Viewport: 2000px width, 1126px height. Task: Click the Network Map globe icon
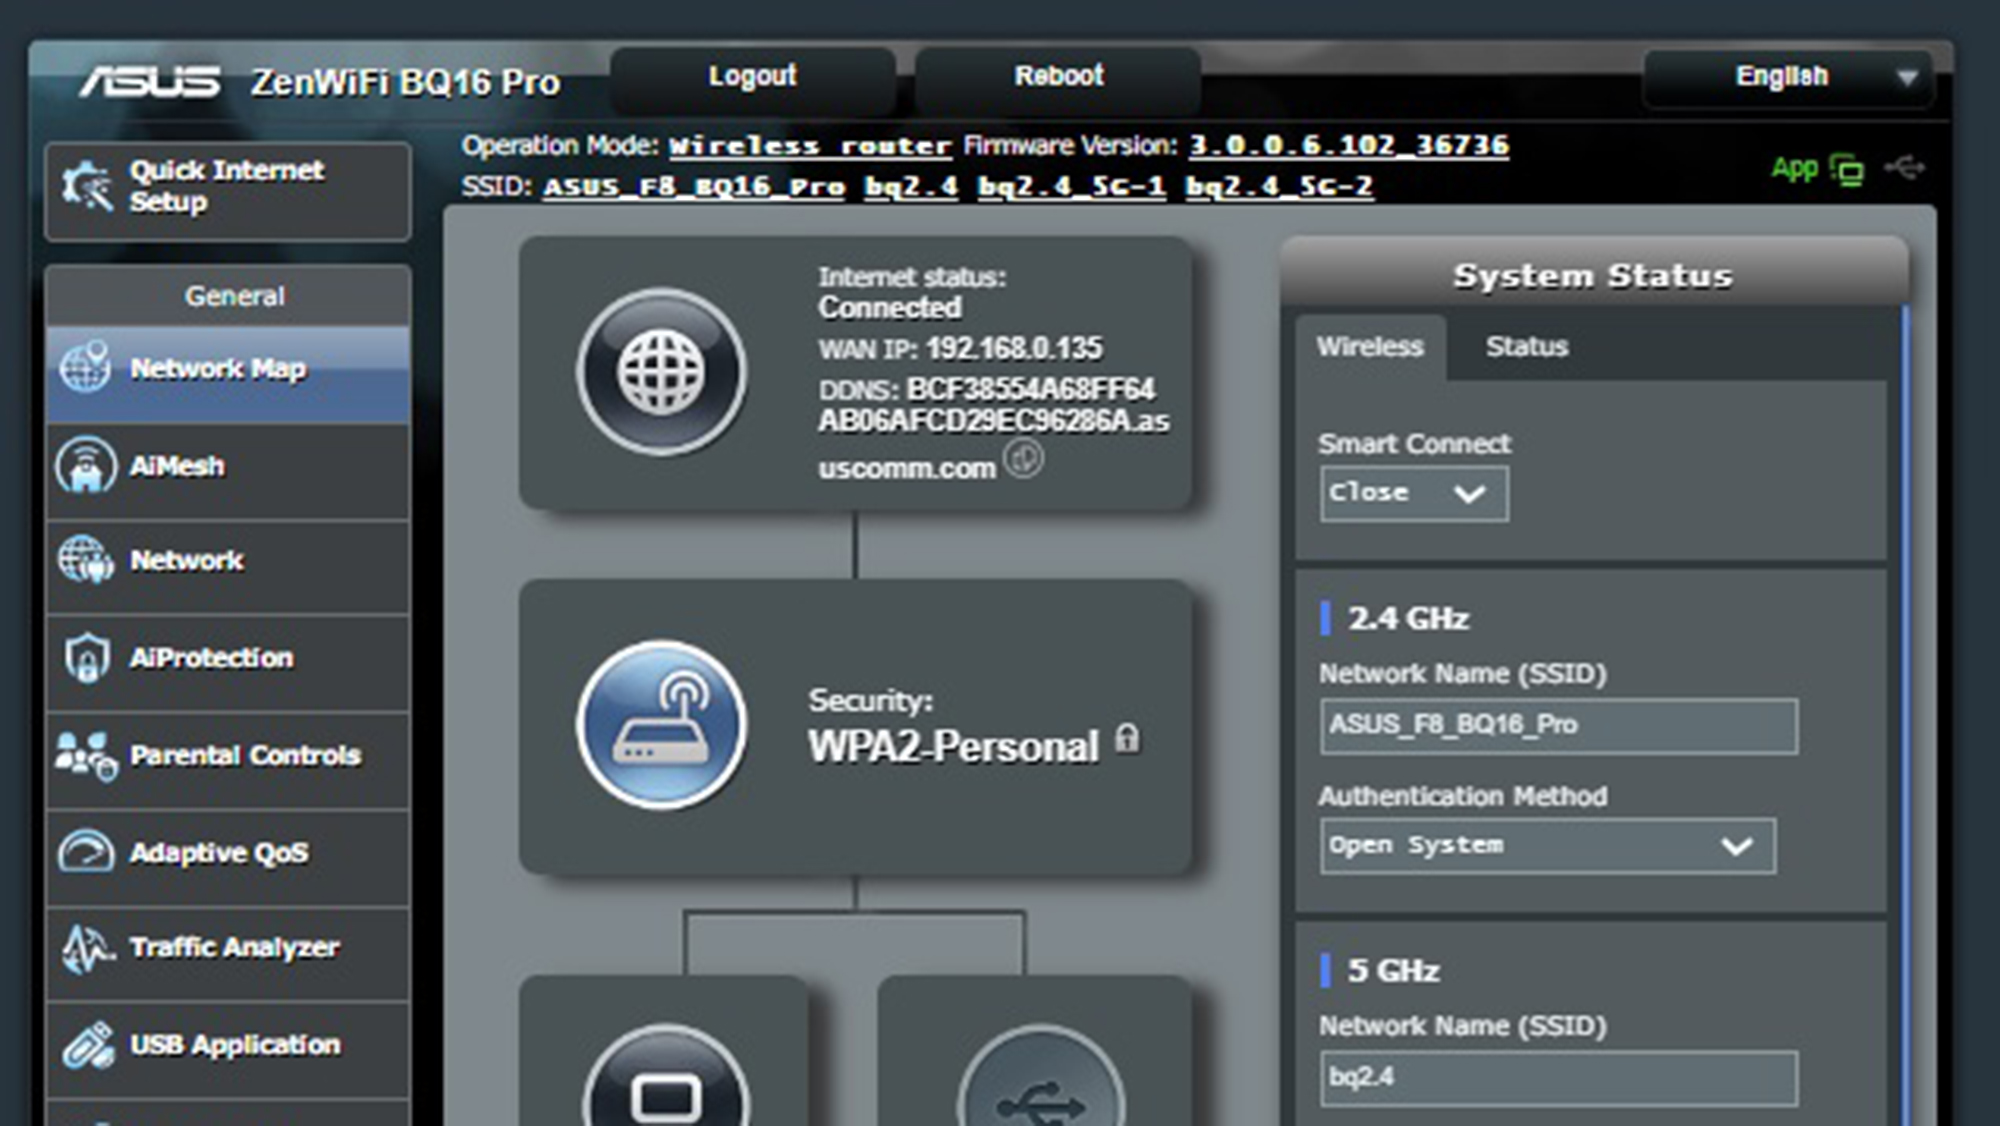pyautogui.click(x=85, y=367)
